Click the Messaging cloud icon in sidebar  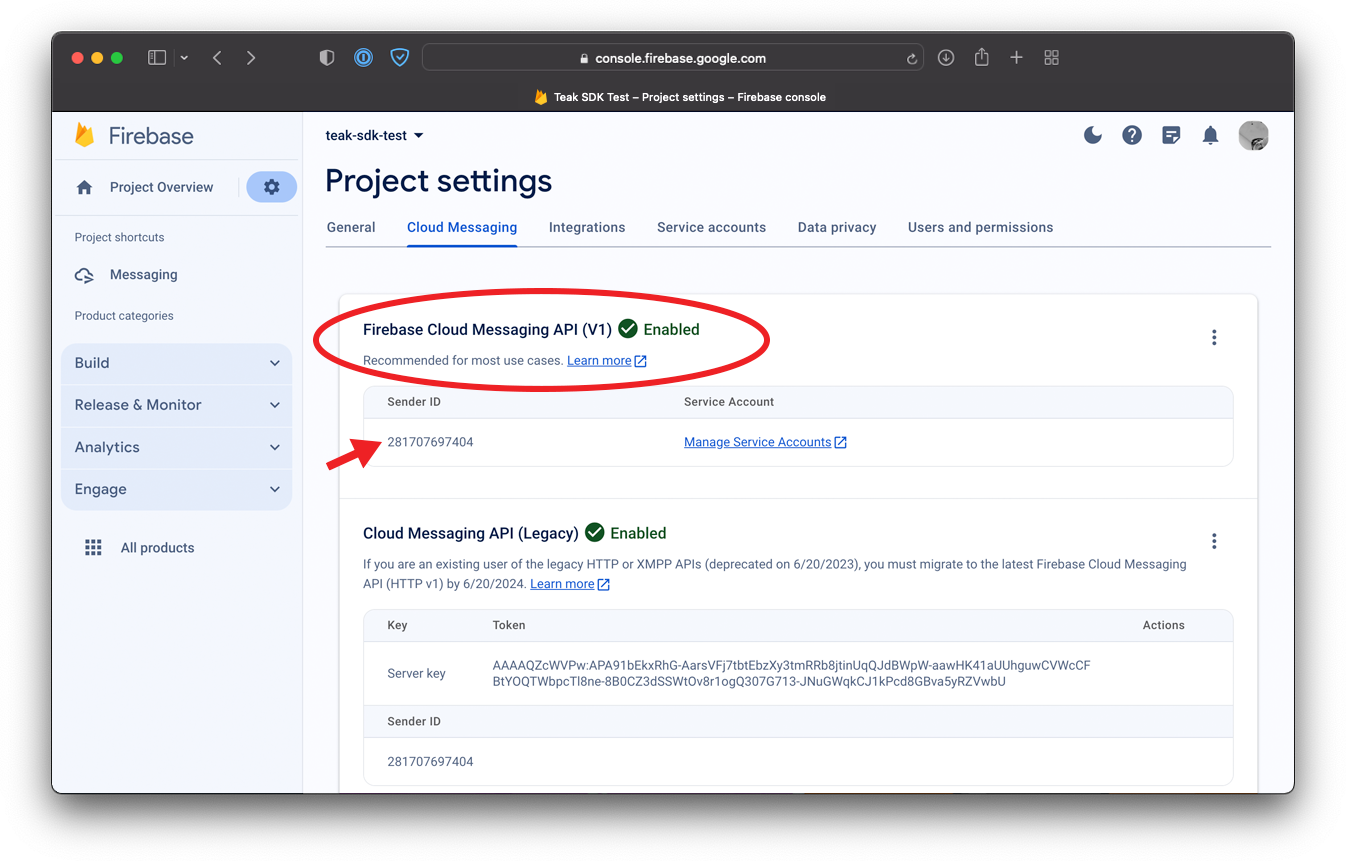coord(85,275)
